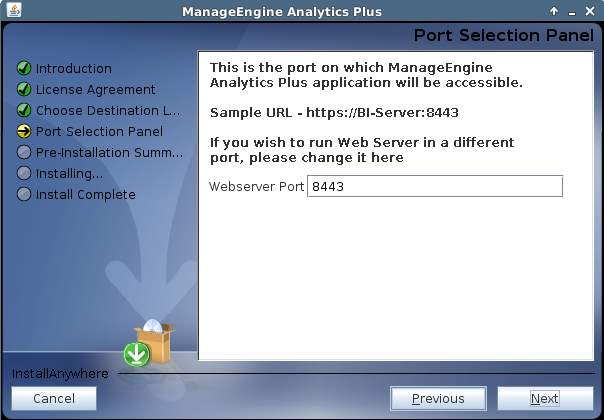This screenshot has width=604, height=420.
Task: Cancel the installation
Action: [x=54, y=398]
